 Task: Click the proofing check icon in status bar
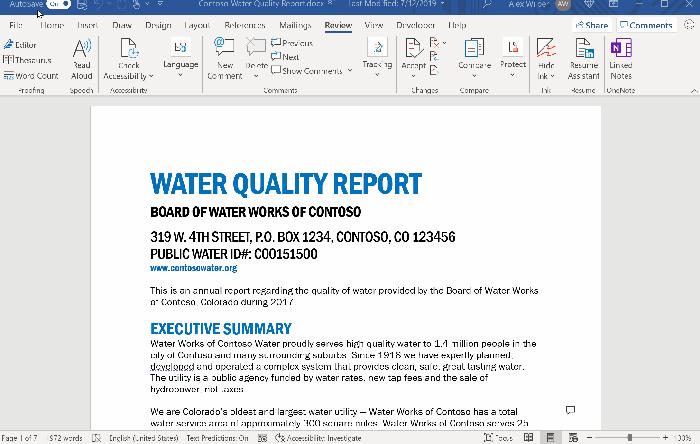[x=96, y=438]
